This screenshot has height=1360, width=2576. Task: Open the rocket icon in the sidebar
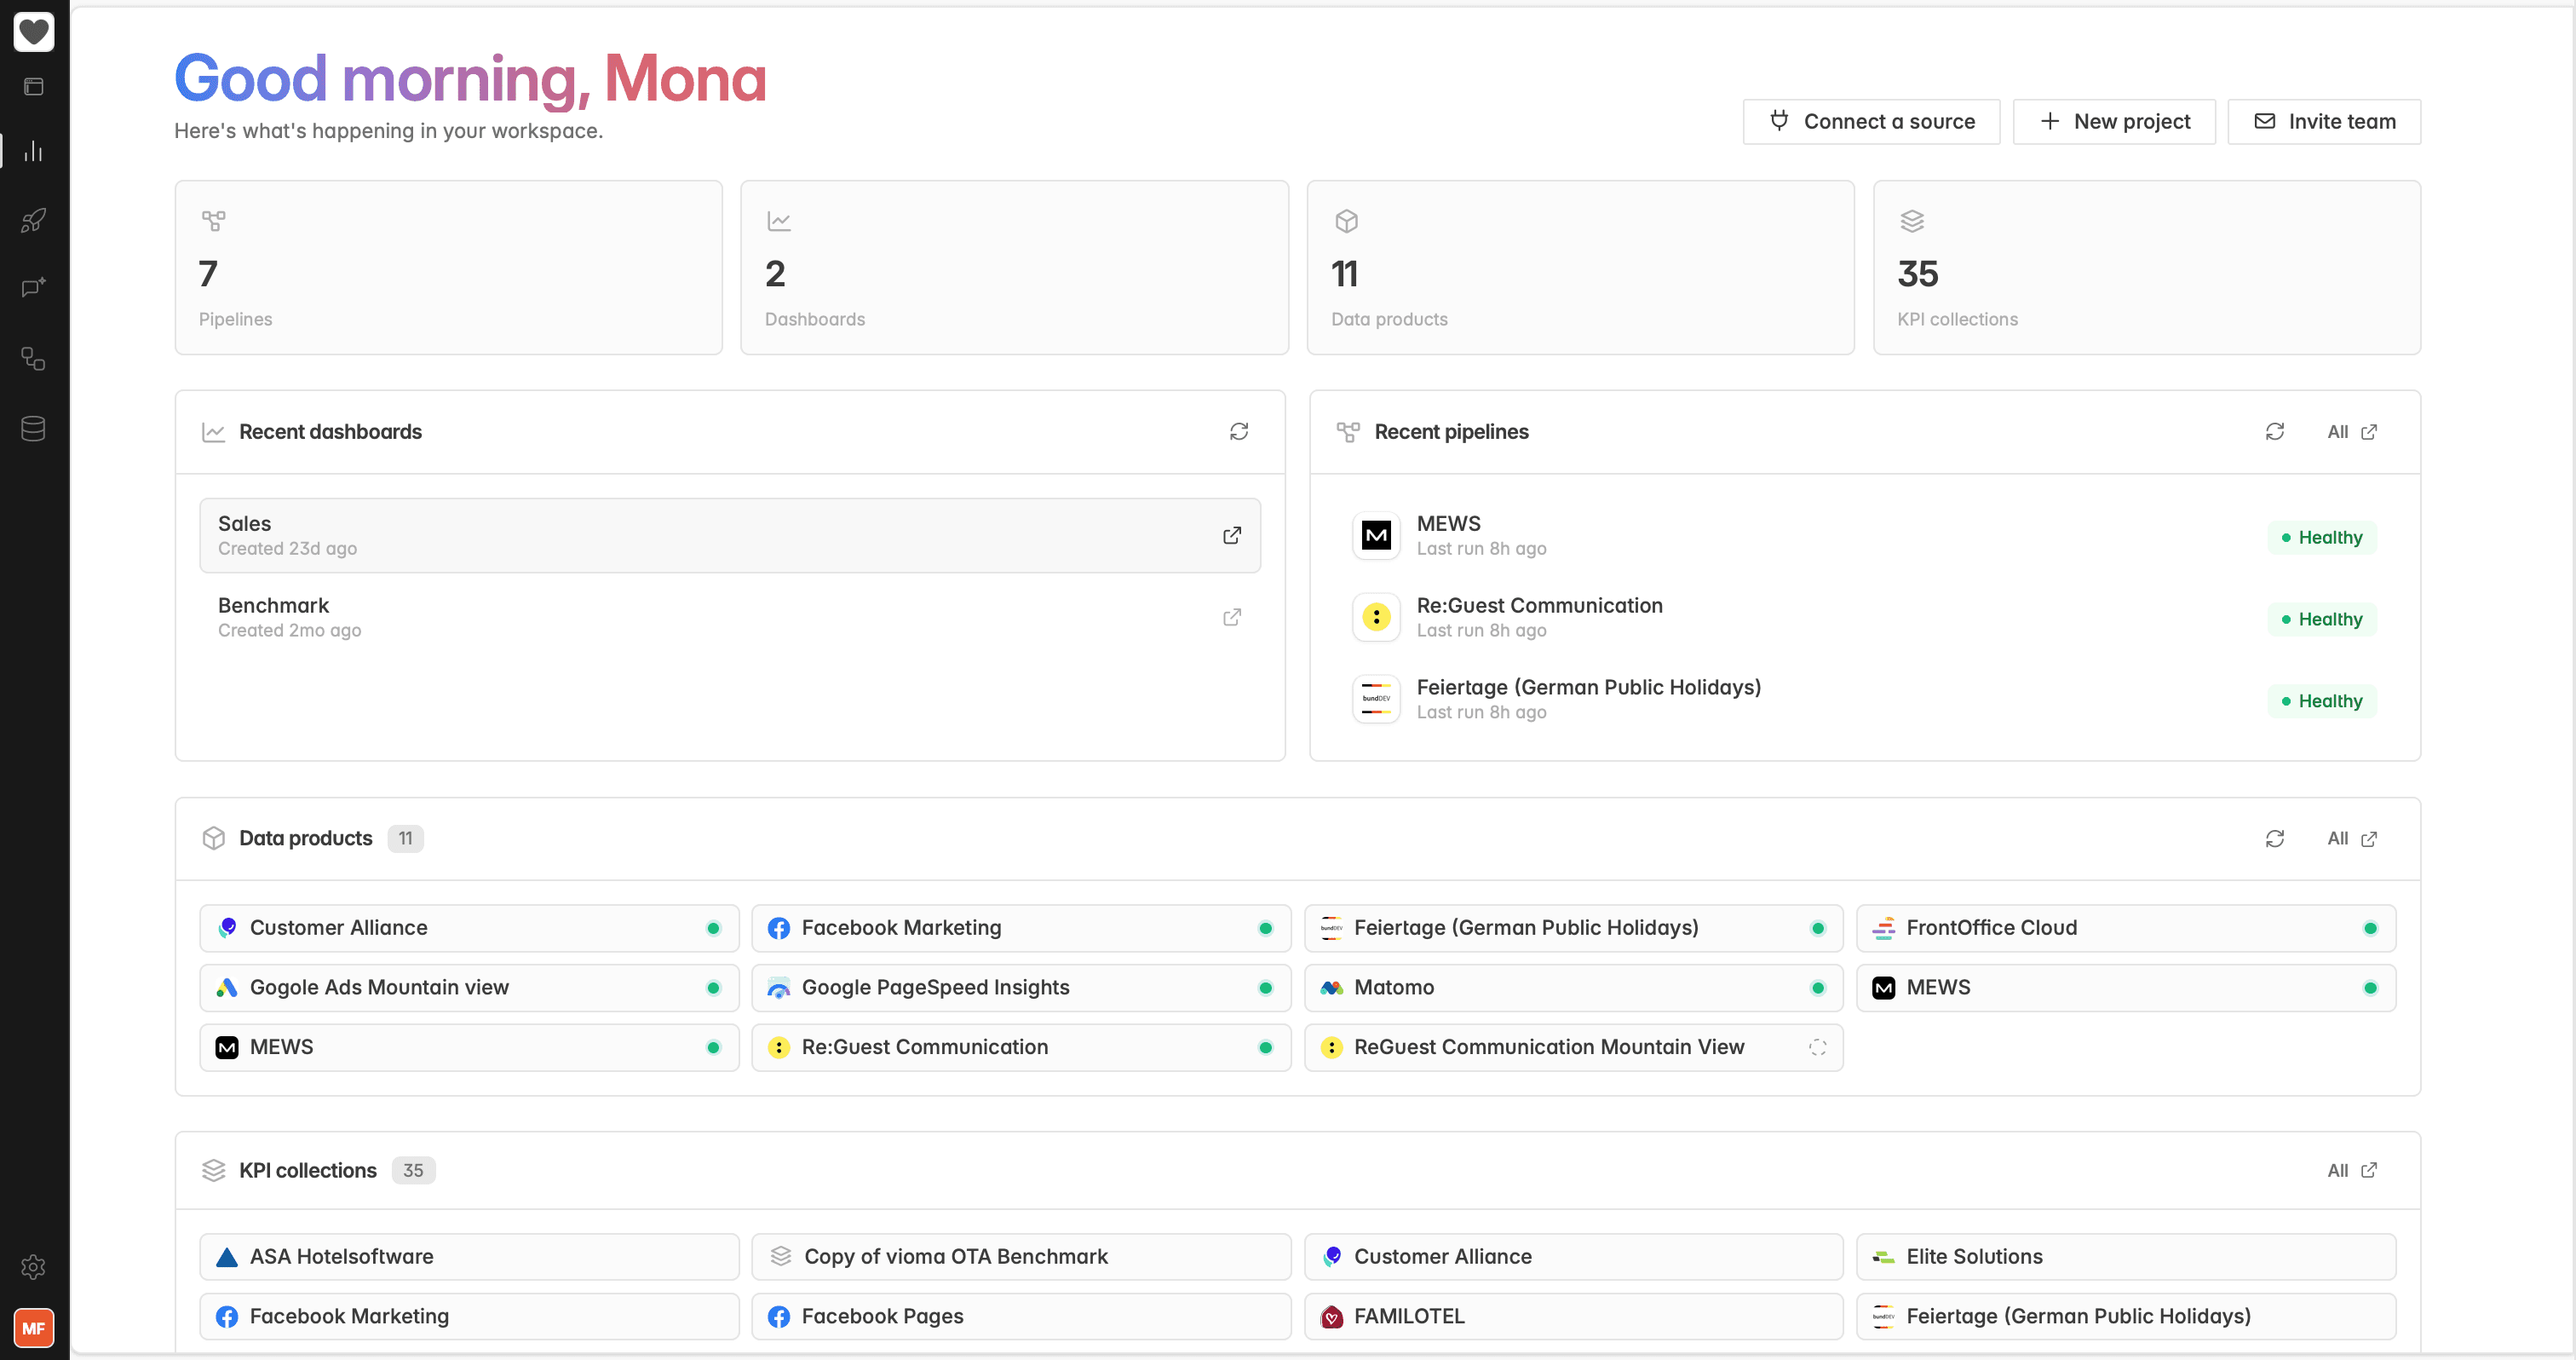coord(34,220)
